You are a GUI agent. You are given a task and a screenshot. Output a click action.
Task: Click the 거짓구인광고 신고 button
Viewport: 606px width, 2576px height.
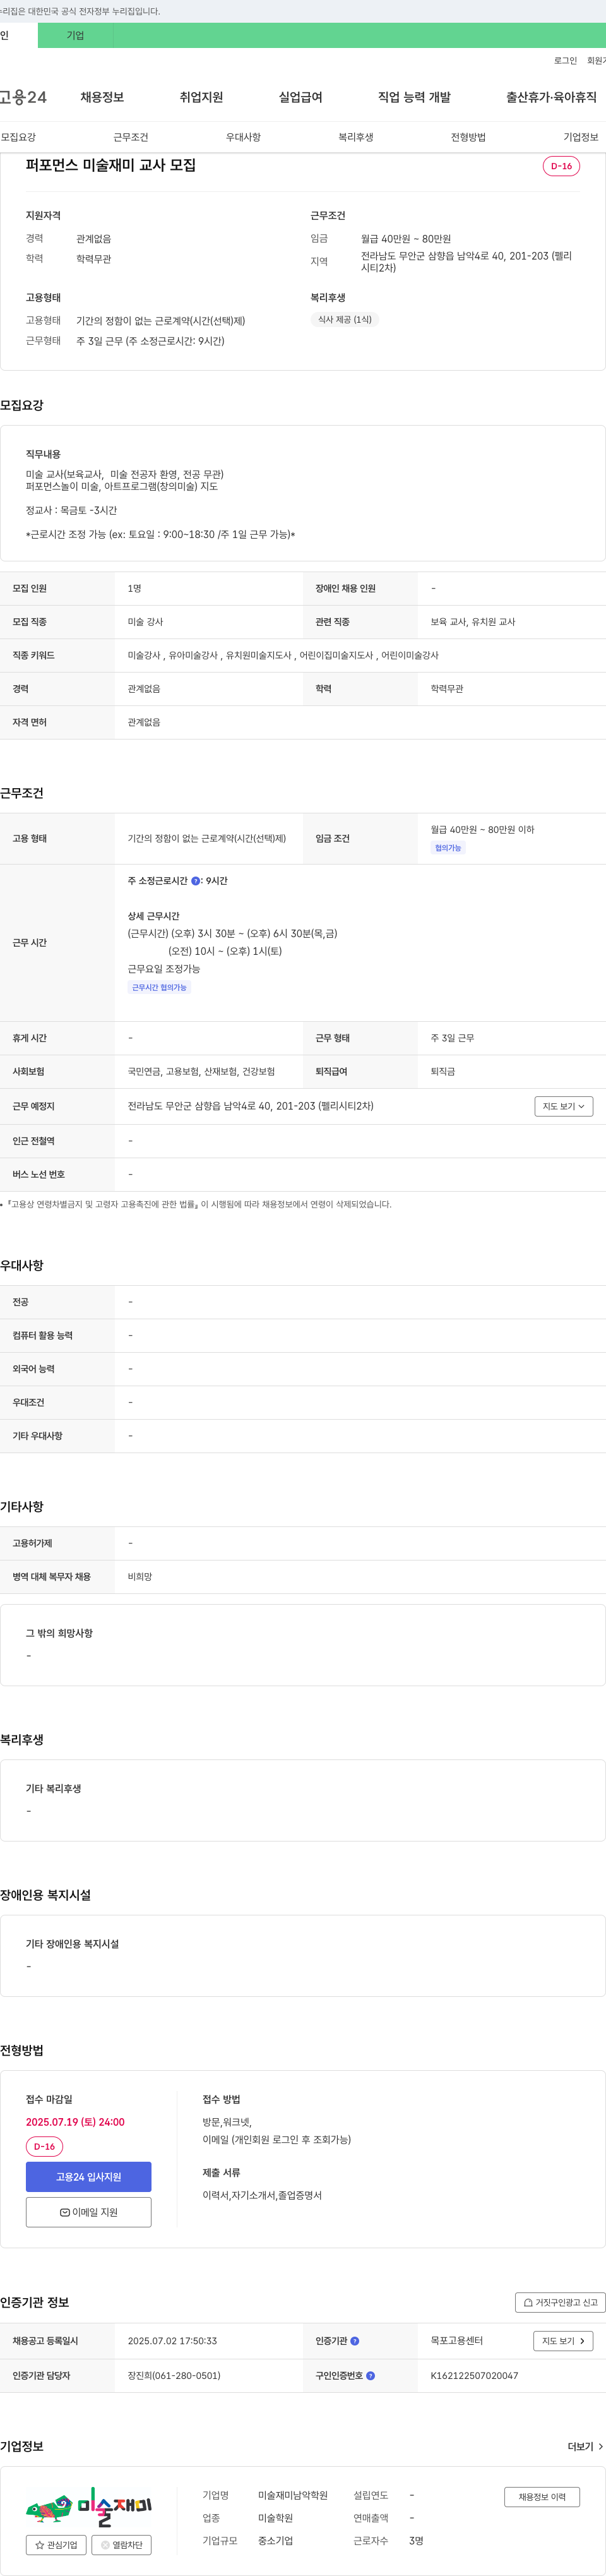coord(560,2302)
